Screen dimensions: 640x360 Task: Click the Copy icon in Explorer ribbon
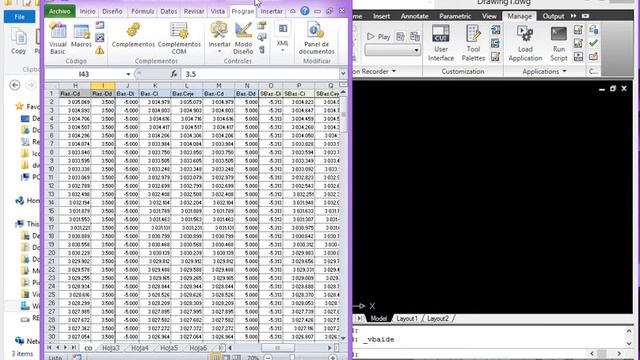point(18,41)
